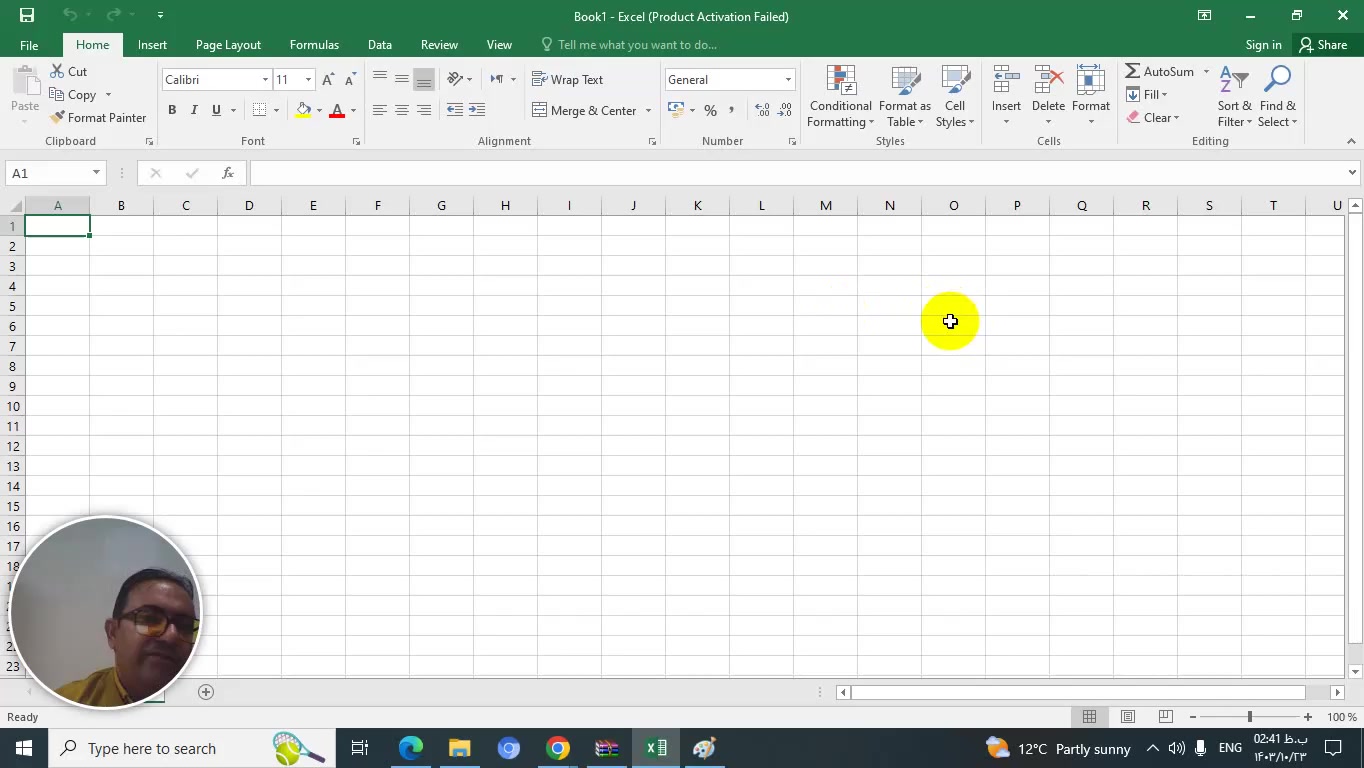Open the File menu
The width and height of the screenshot is (1364, 768).
click(29, 45)
